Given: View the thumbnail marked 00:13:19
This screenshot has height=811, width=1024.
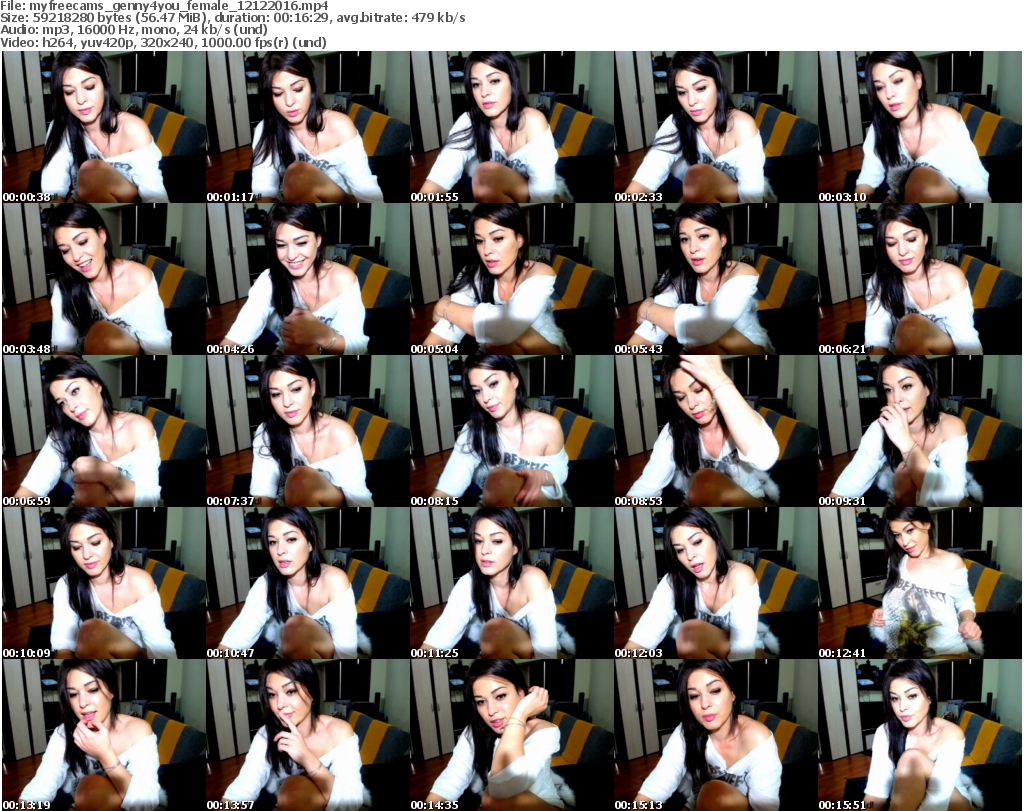Looking at the screenshot, I should click(104, 735).
